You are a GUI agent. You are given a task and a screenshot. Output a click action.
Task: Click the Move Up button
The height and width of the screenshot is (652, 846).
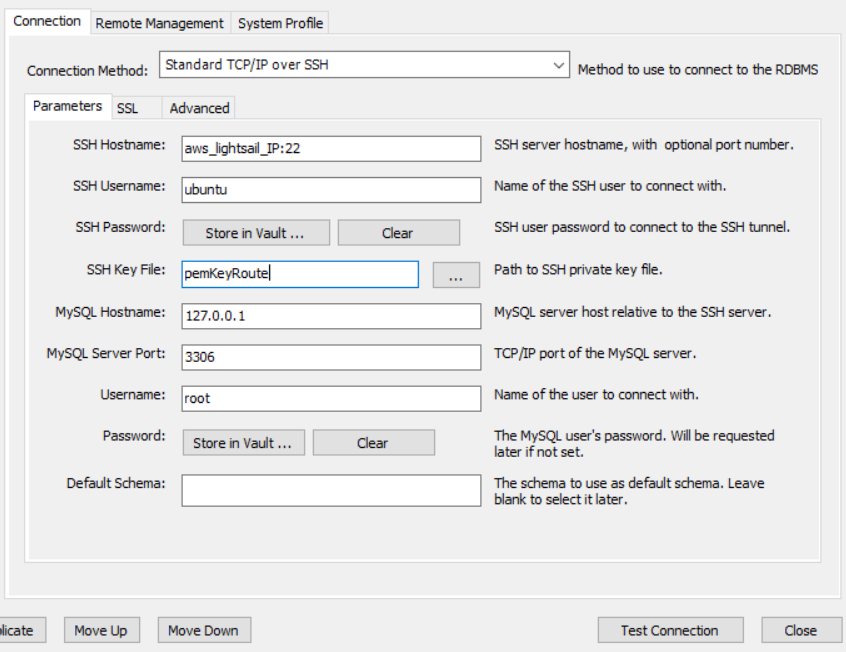click(101, 630)
